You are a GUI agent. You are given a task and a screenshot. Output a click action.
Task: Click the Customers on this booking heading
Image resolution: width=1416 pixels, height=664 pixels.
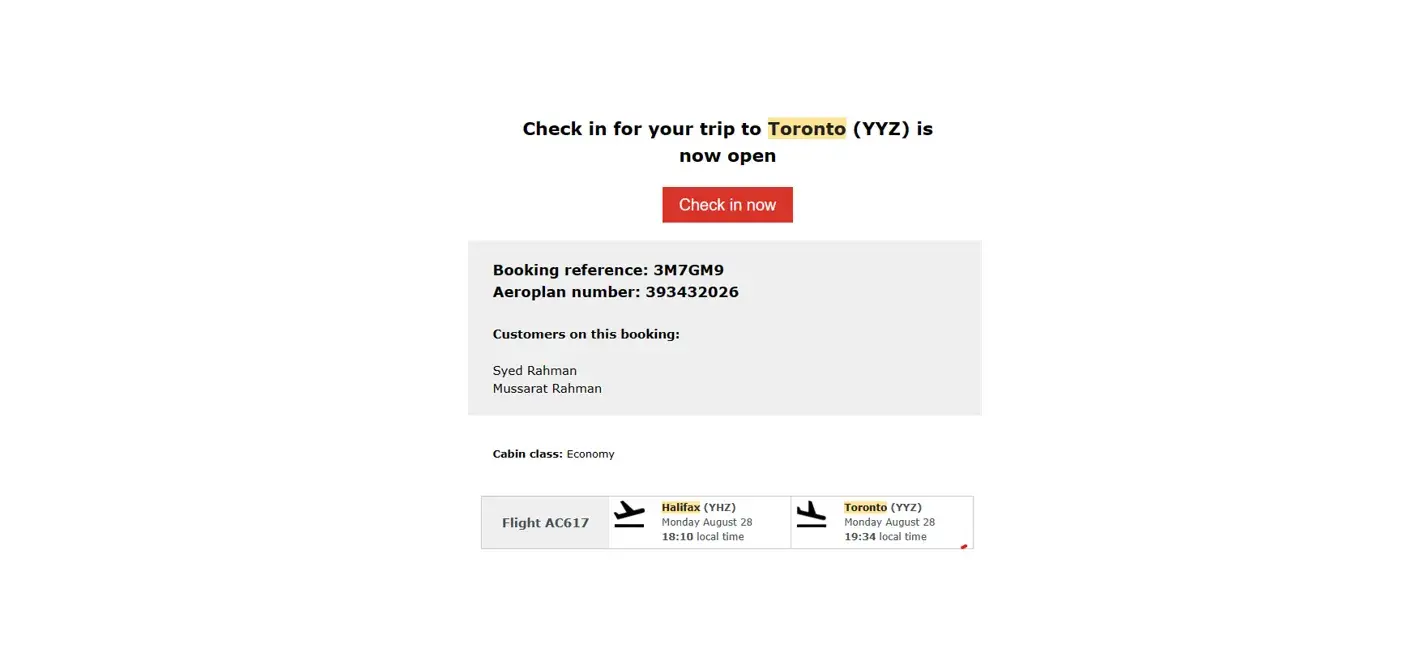(586, 334)
